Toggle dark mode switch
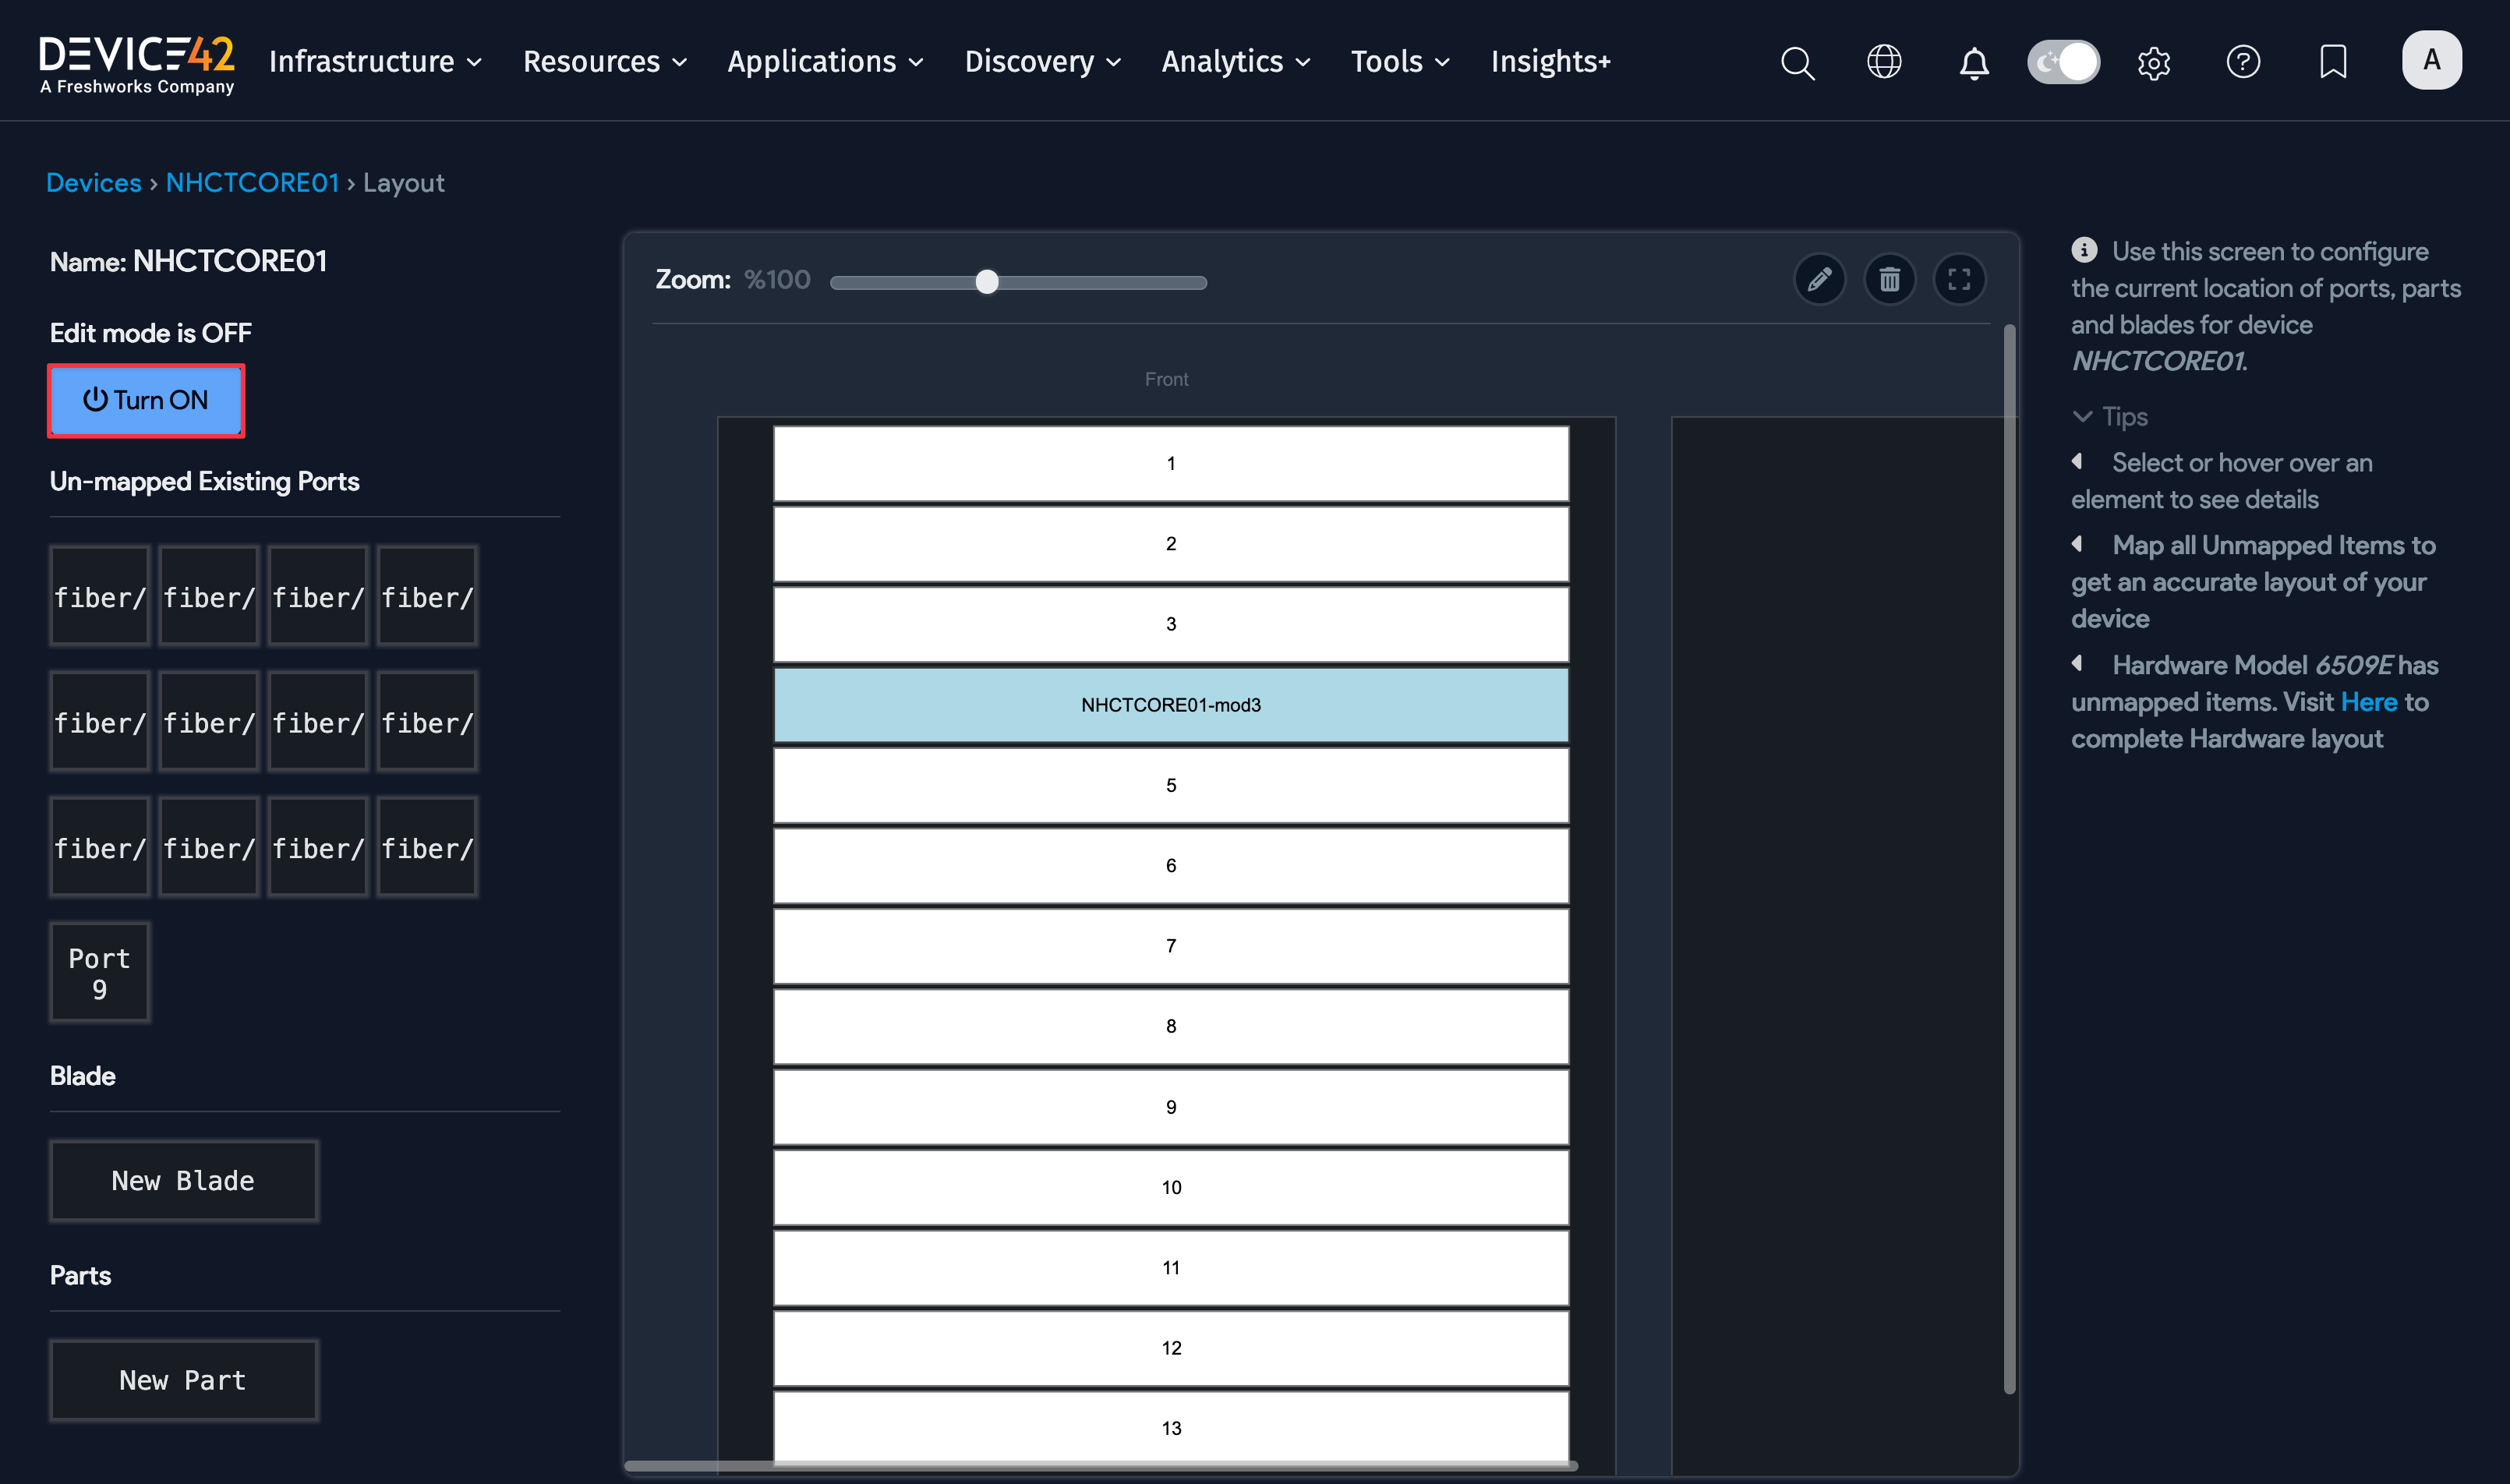This screenshot has width=2510, height=1484. [2063, 61]
